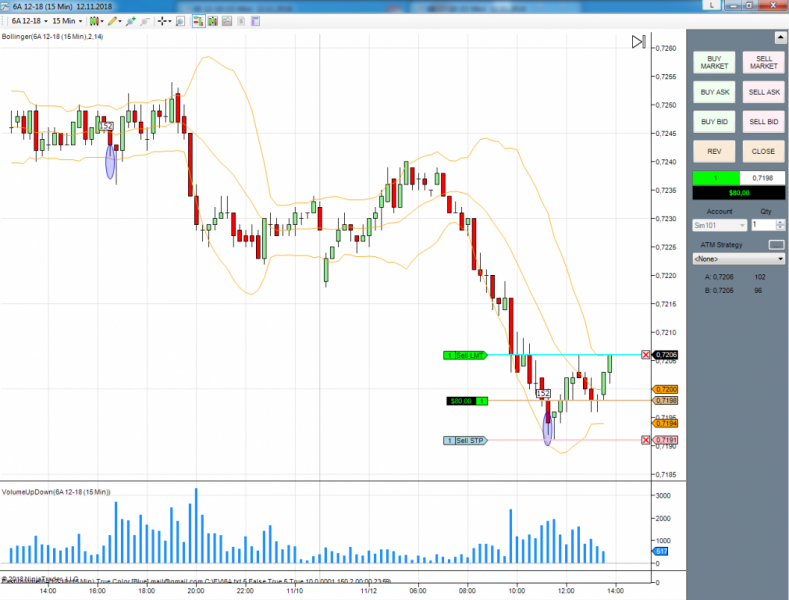
Task: Click the blue ellipse near 16:00
Action: coord(110,162)
